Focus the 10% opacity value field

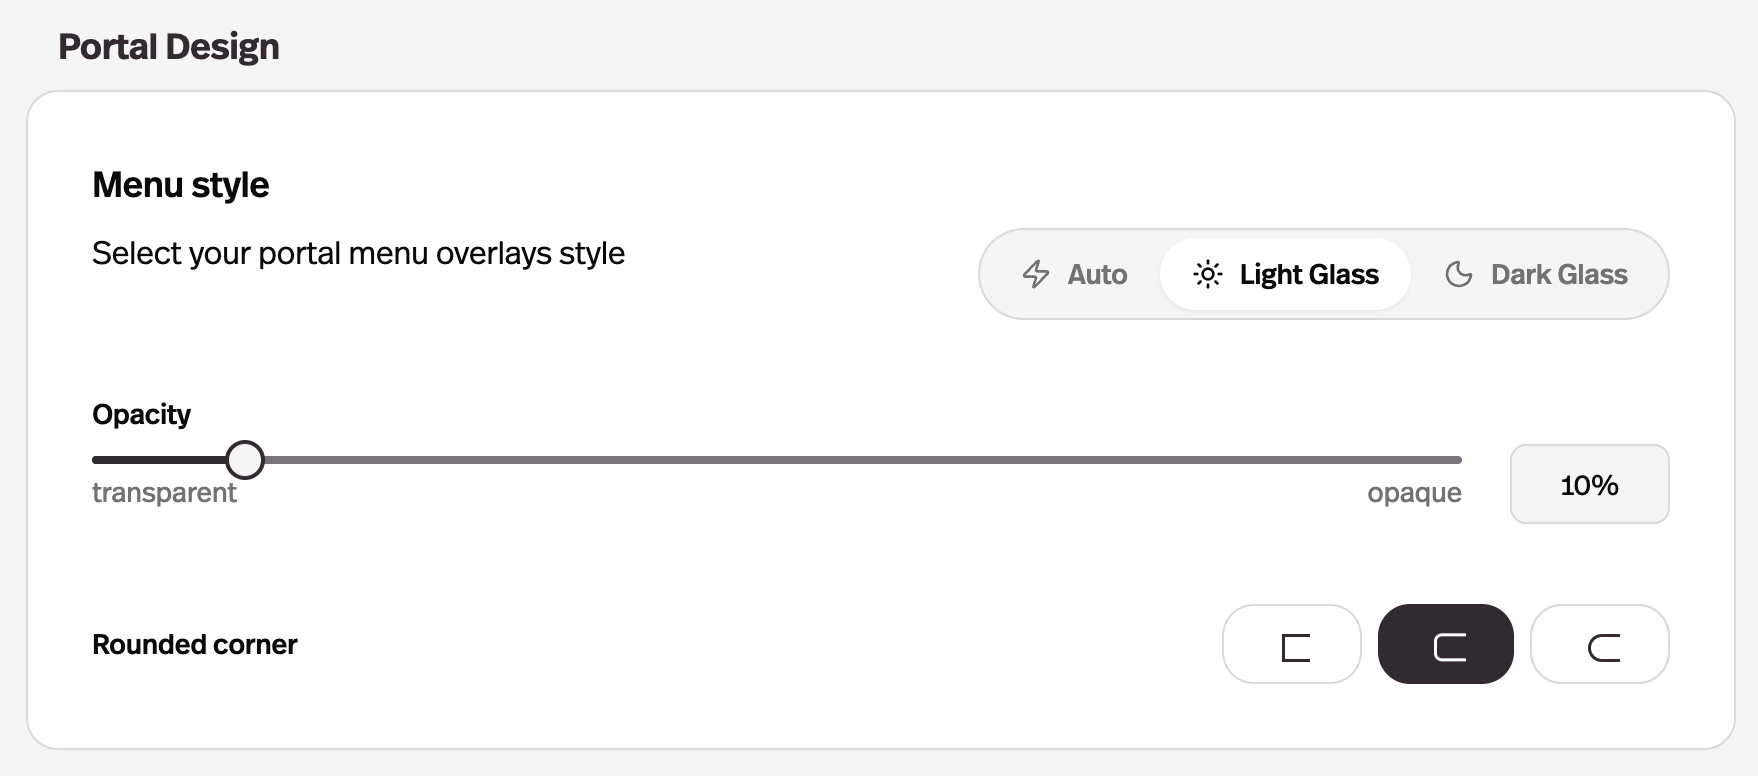[x=1589, y=484]
